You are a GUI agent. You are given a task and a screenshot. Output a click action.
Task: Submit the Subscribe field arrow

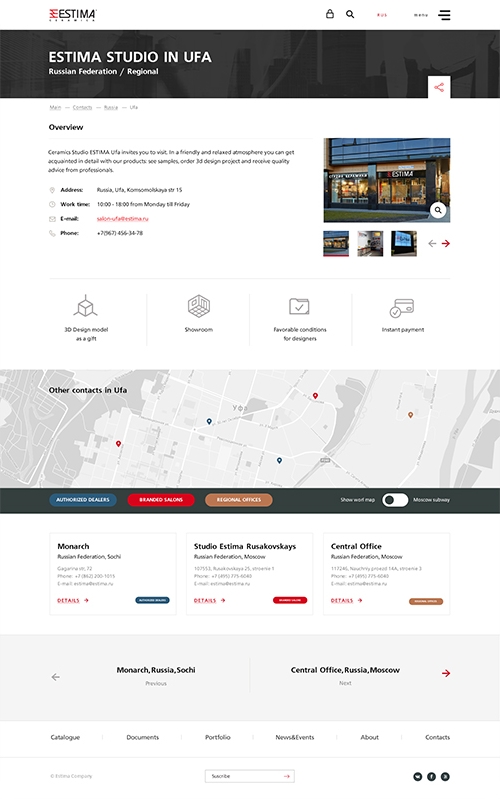(x=287, y=776)
